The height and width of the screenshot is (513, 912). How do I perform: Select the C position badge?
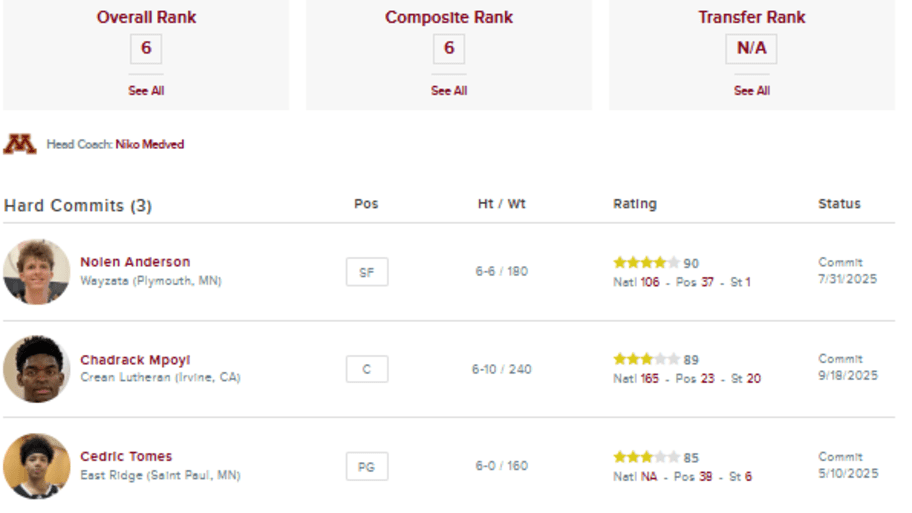[x=366, y=369]
